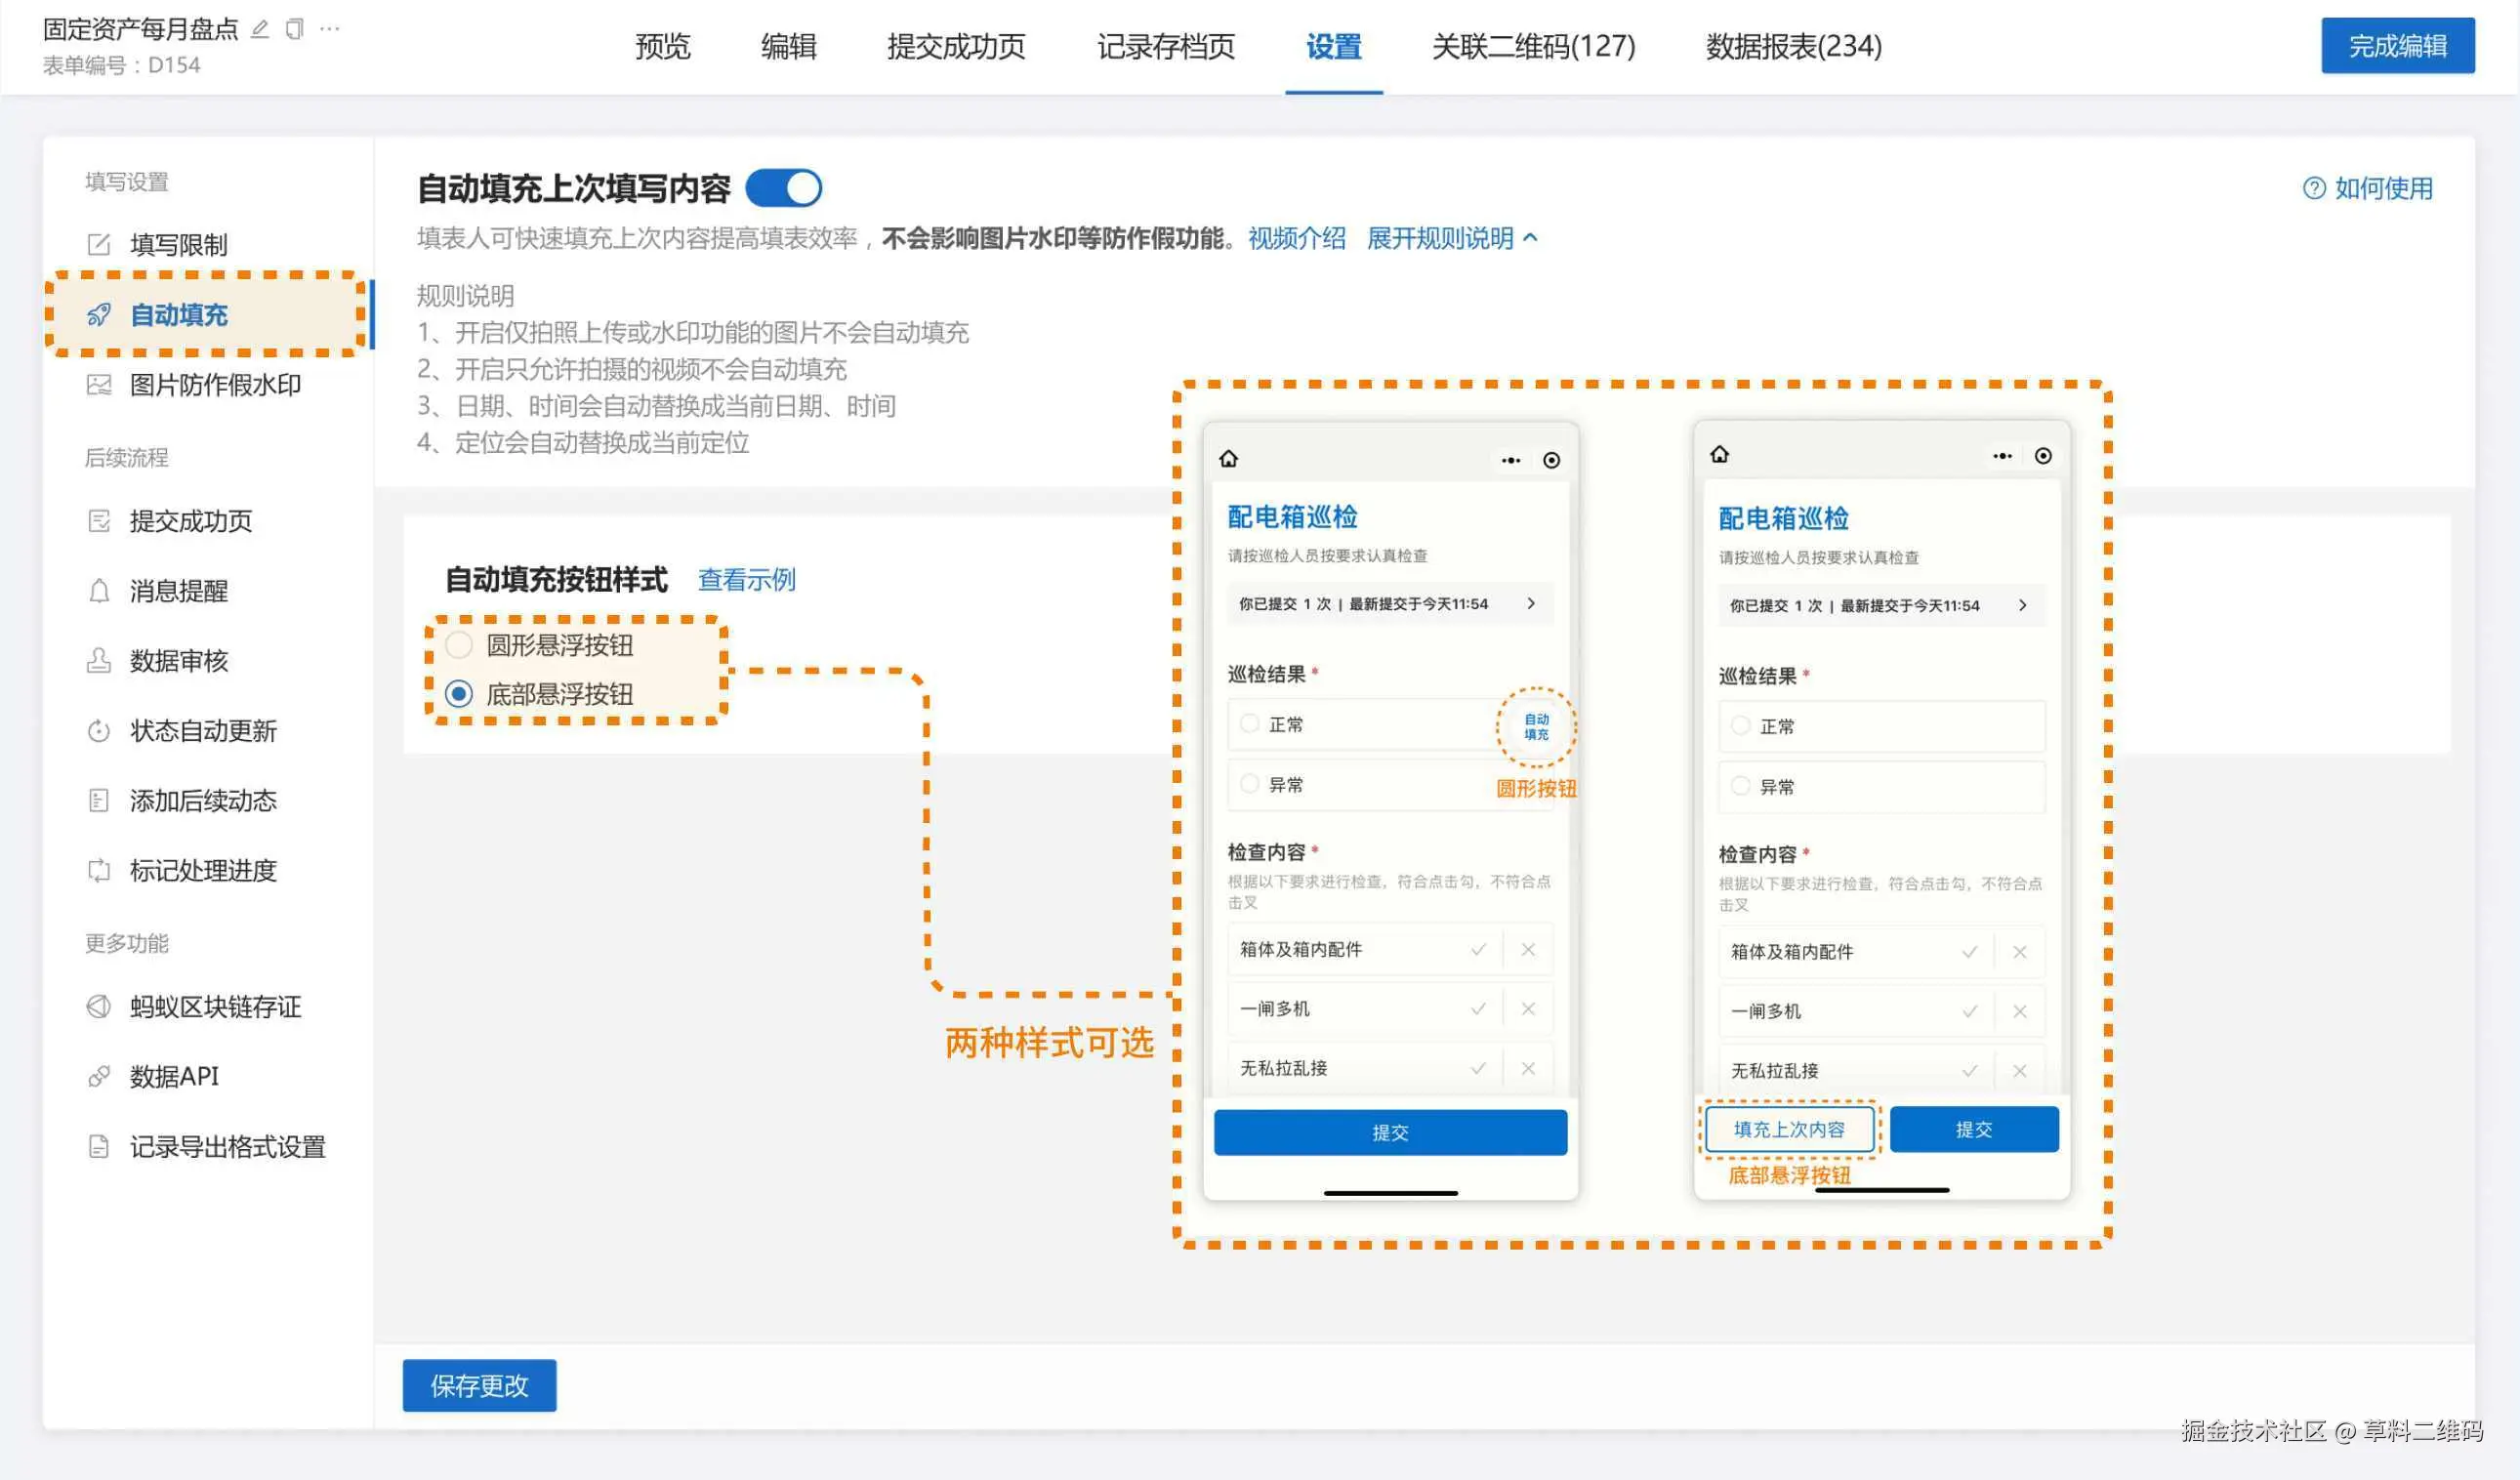Switch to 关联二维码(127) tab
Viewport: 2520px width, 1480px height.
coord(1533,46)
